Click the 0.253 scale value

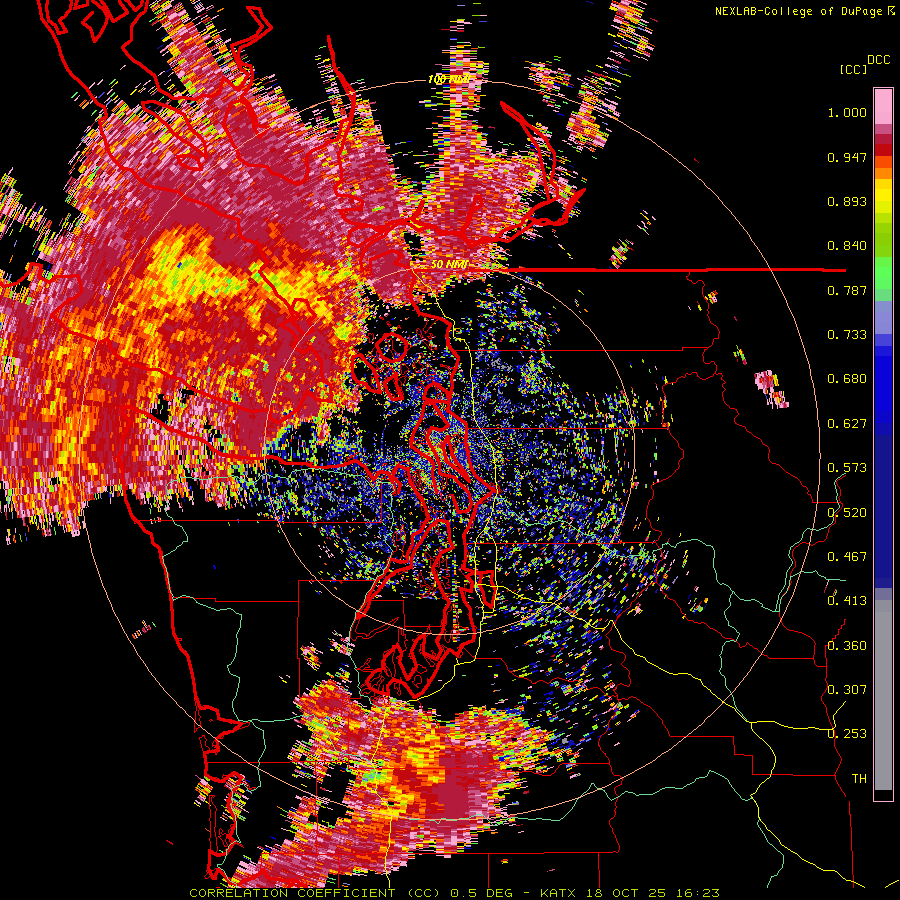(x=847, y=734)
